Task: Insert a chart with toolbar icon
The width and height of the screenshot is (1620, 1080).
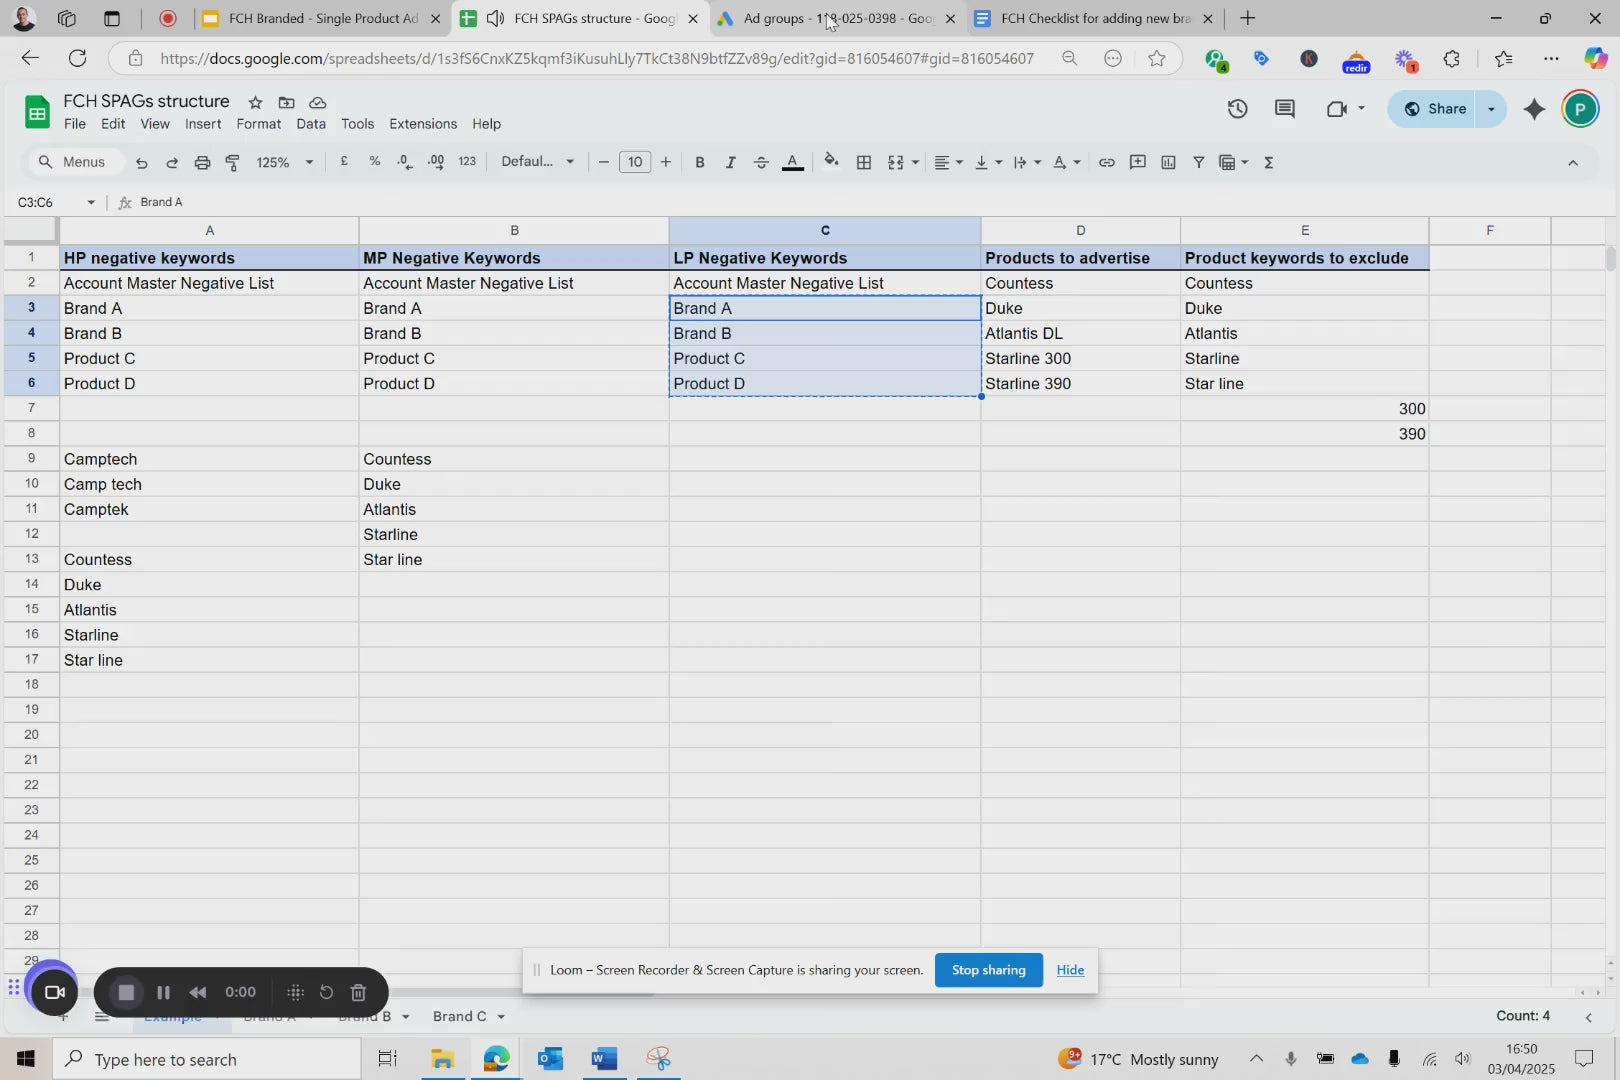Action: click(x=1168, y=162)
